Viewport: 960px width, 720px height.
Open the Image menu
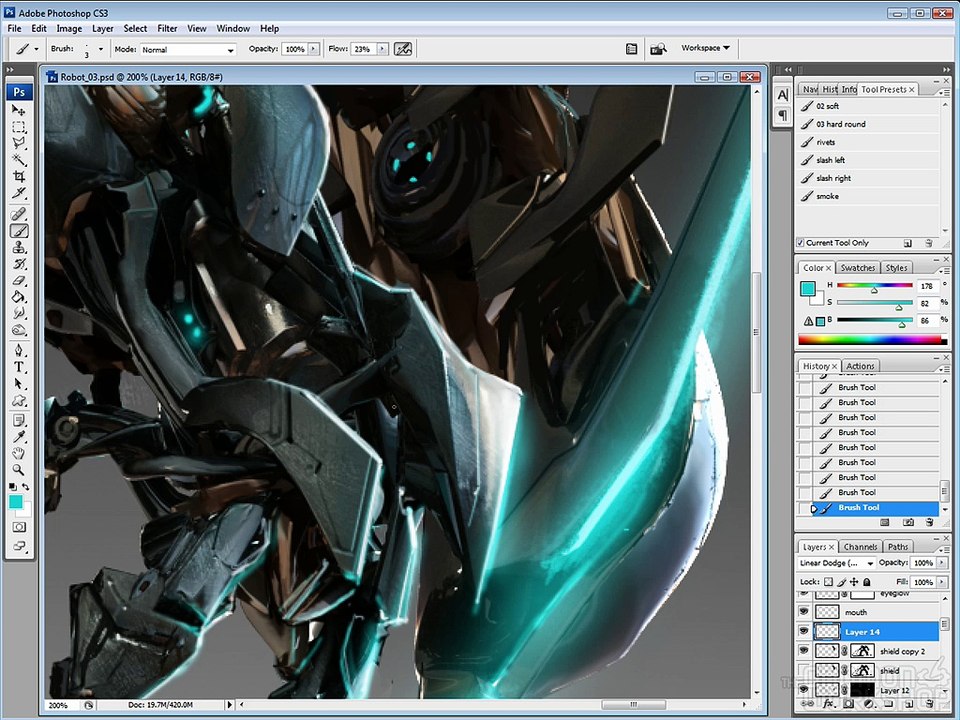pyautogui.click(x=69, y=28)
